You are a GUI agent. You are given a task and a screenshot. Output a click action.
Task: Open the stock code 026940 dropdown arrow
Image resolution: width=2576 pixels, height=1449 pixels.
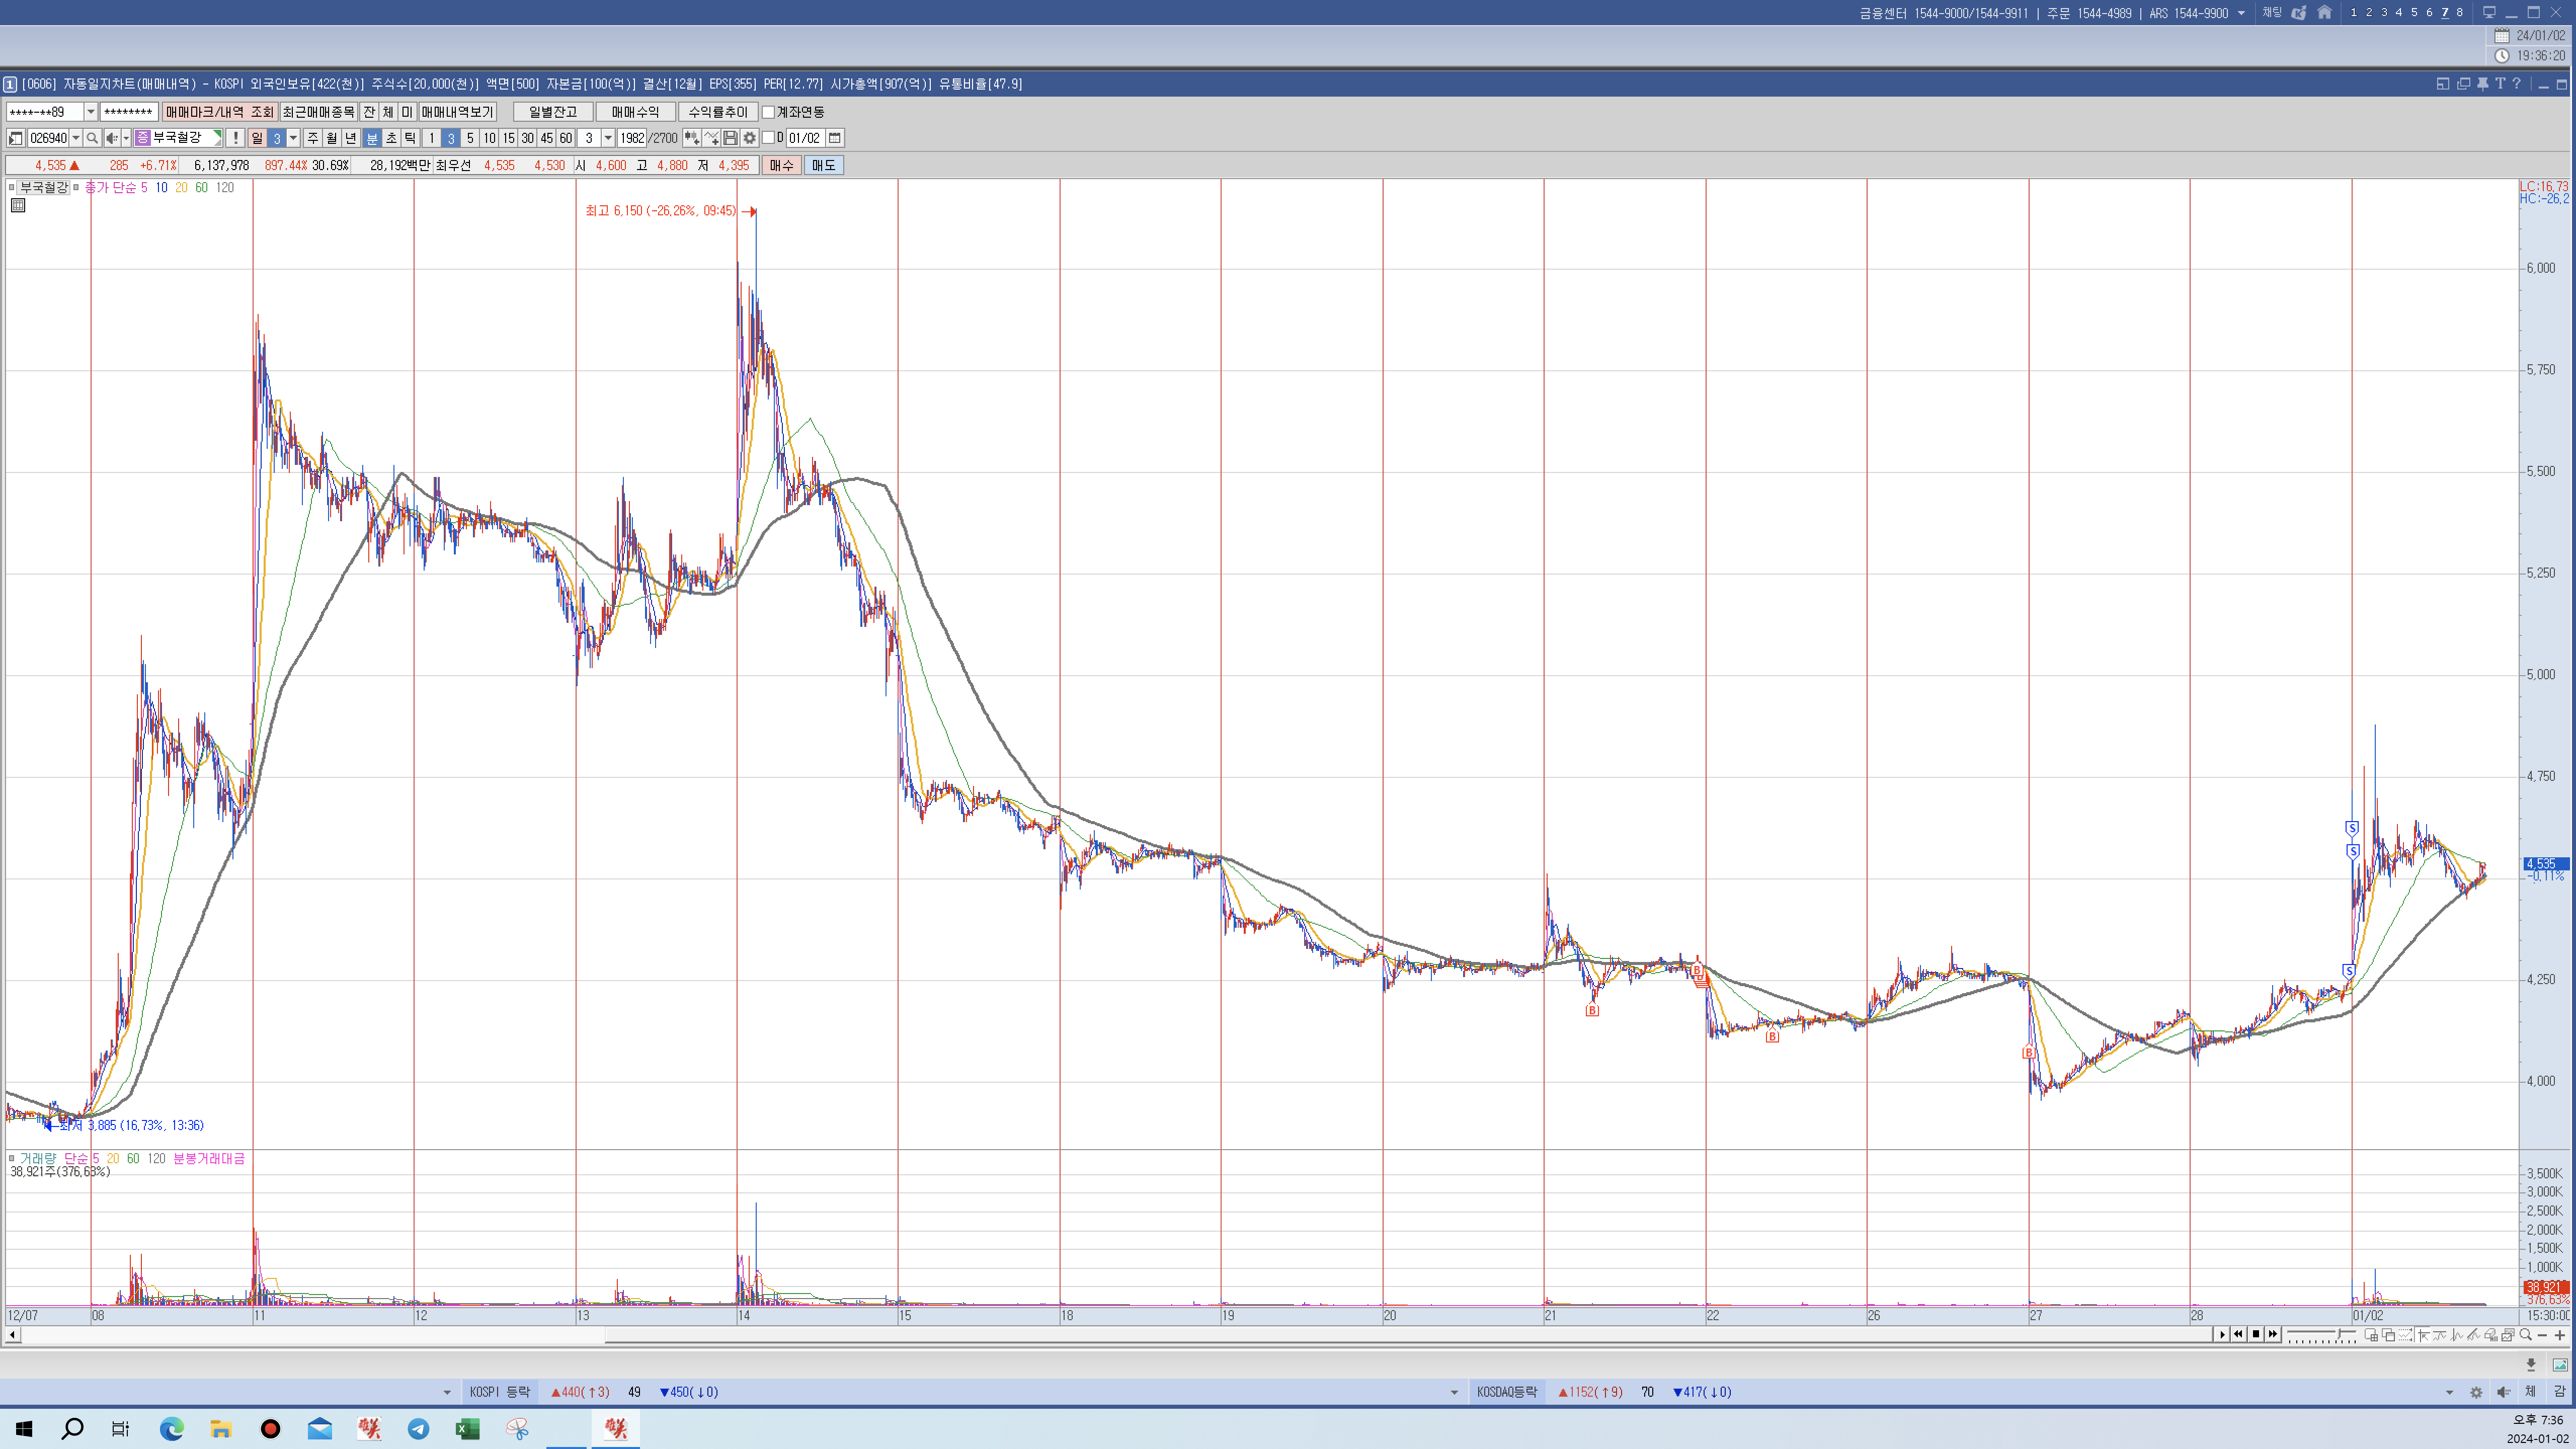tap(76, 138)
